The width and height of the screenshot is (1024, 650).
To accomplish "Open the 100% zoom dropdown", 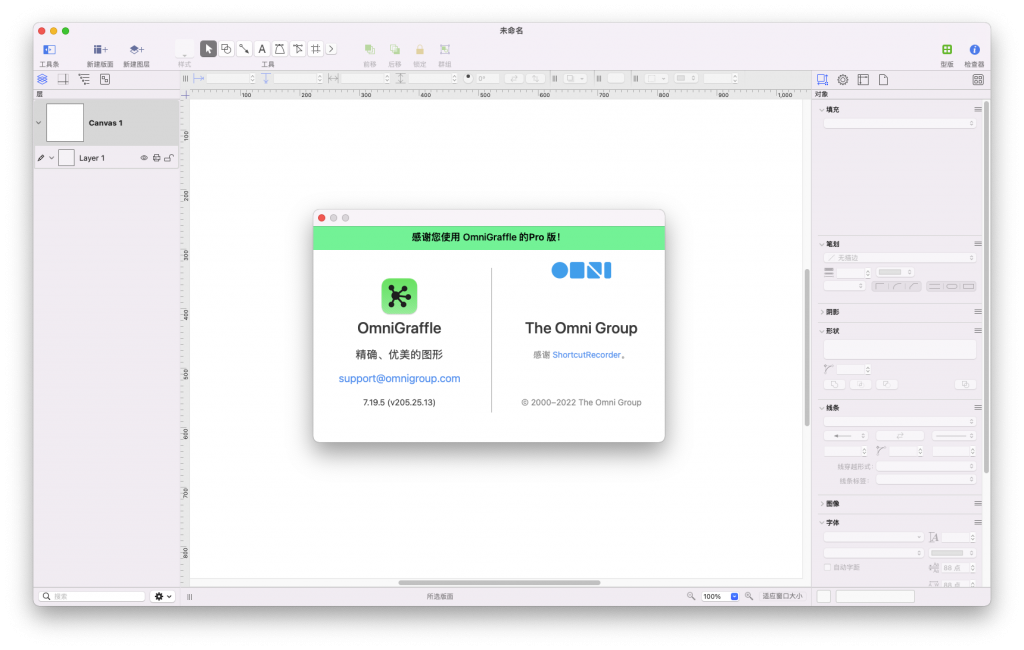I will [x=734, y=596].
